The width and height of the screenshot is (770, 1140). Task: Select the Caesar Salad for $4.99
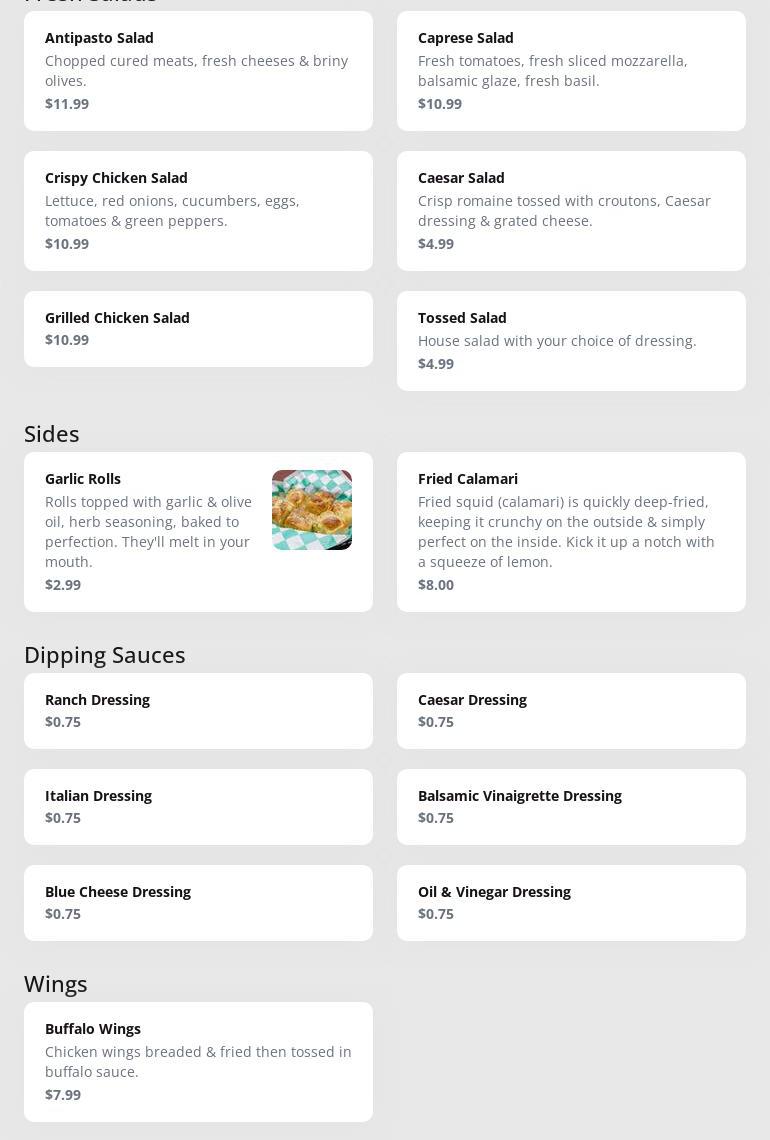coord(571,211)
